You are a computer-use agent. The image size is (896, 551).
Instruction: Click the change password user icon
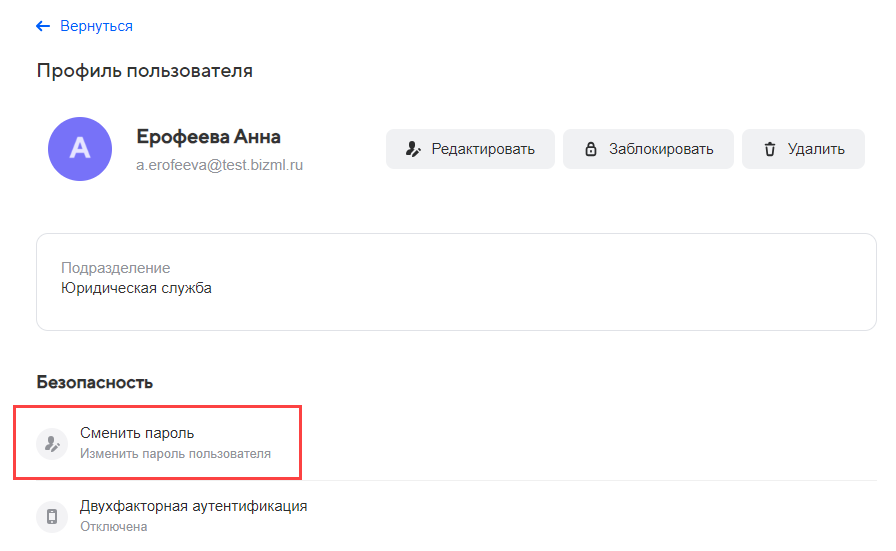point(52,443)
